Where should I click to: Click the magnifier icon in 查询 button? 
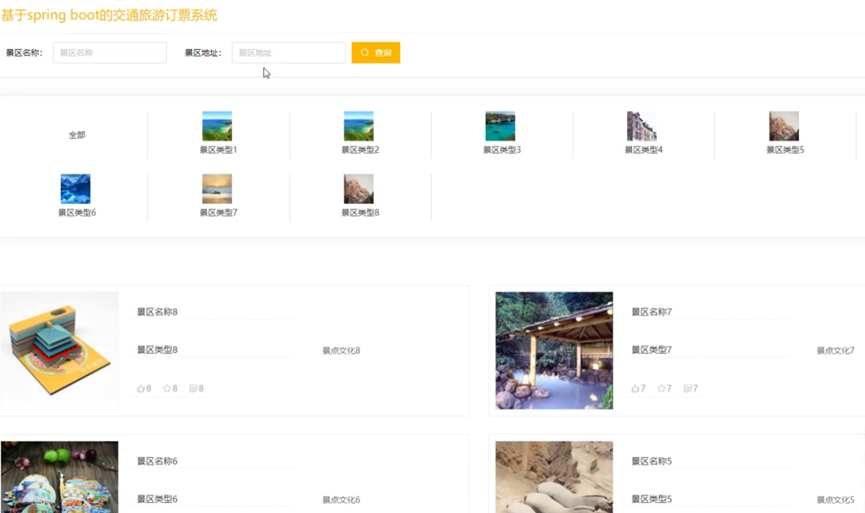(x=365, y=53)
